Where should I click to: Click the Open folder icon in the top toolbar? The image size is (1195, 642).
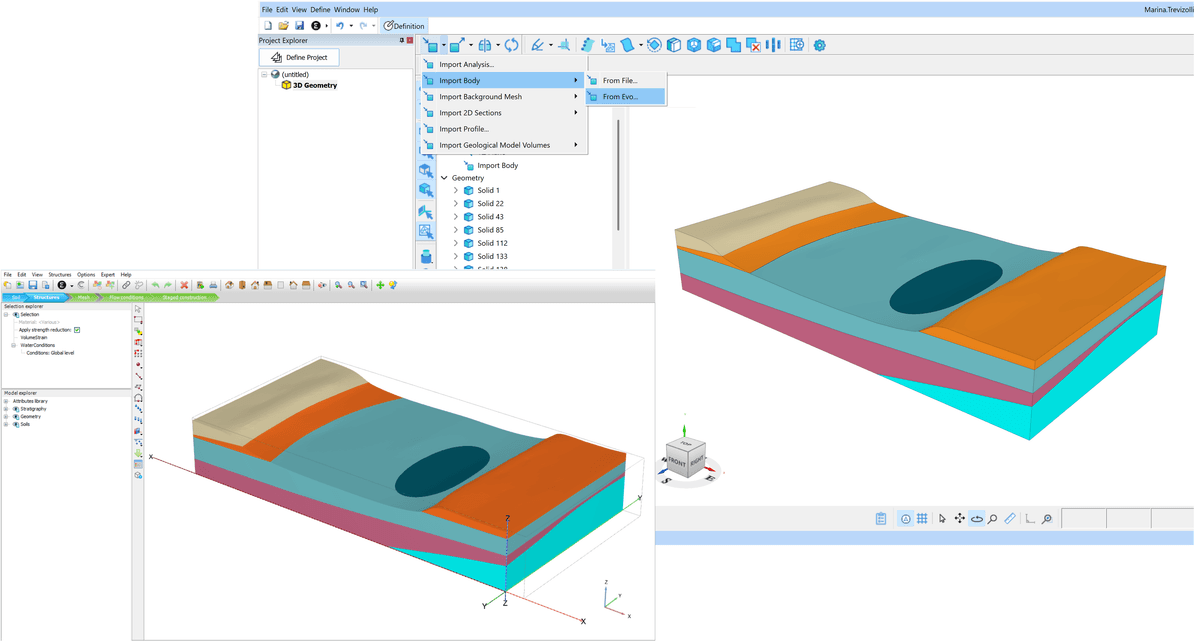pyautogui.click(x=284, y=26)
